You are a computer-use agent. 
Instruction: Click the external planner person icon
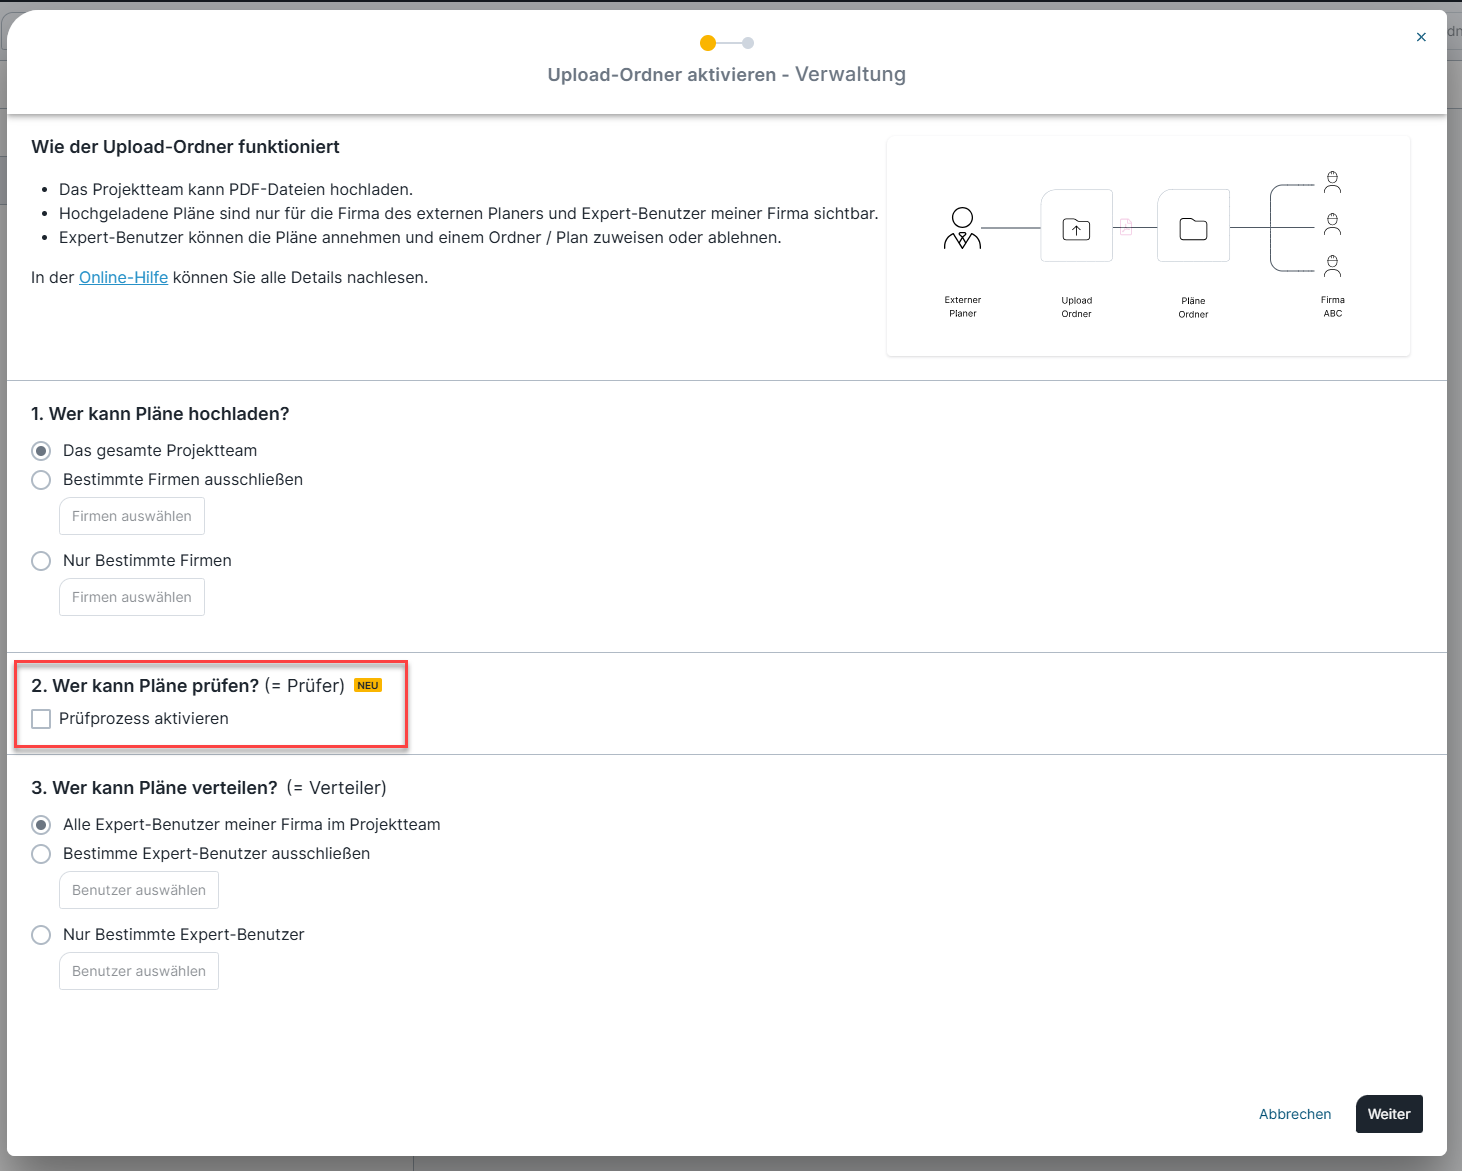[962, 228]
